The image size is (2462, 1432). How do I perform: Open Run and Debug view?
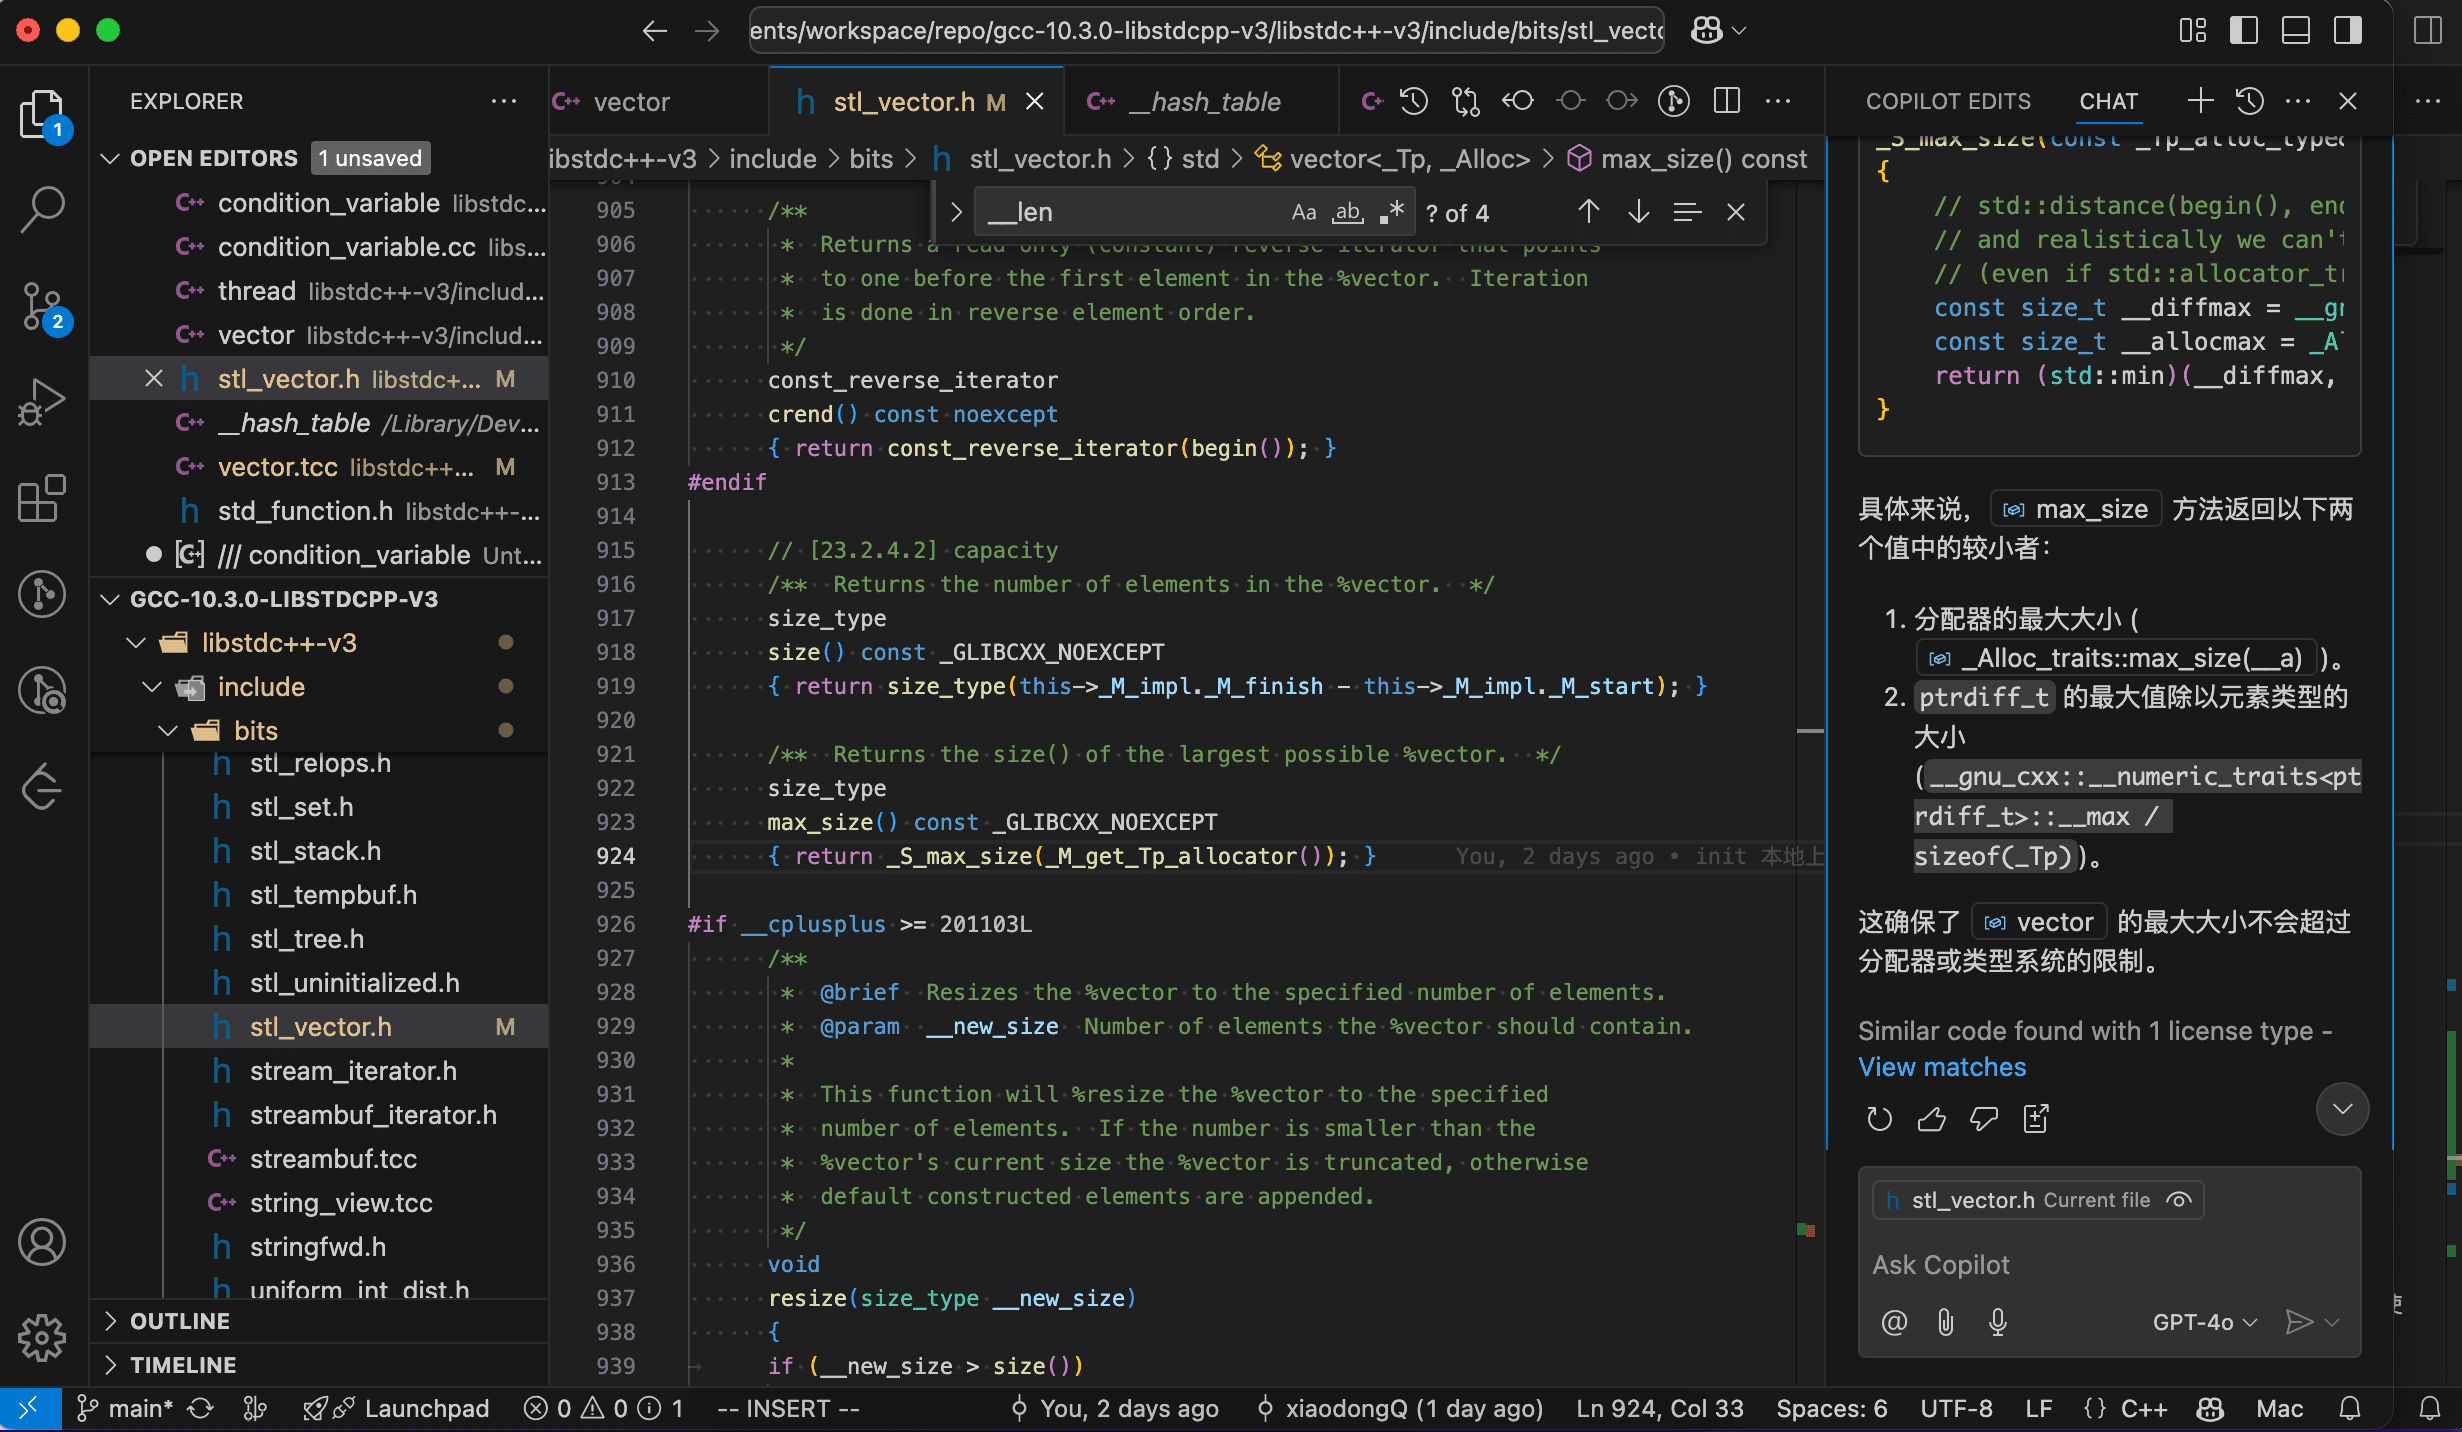pos(42,402)
